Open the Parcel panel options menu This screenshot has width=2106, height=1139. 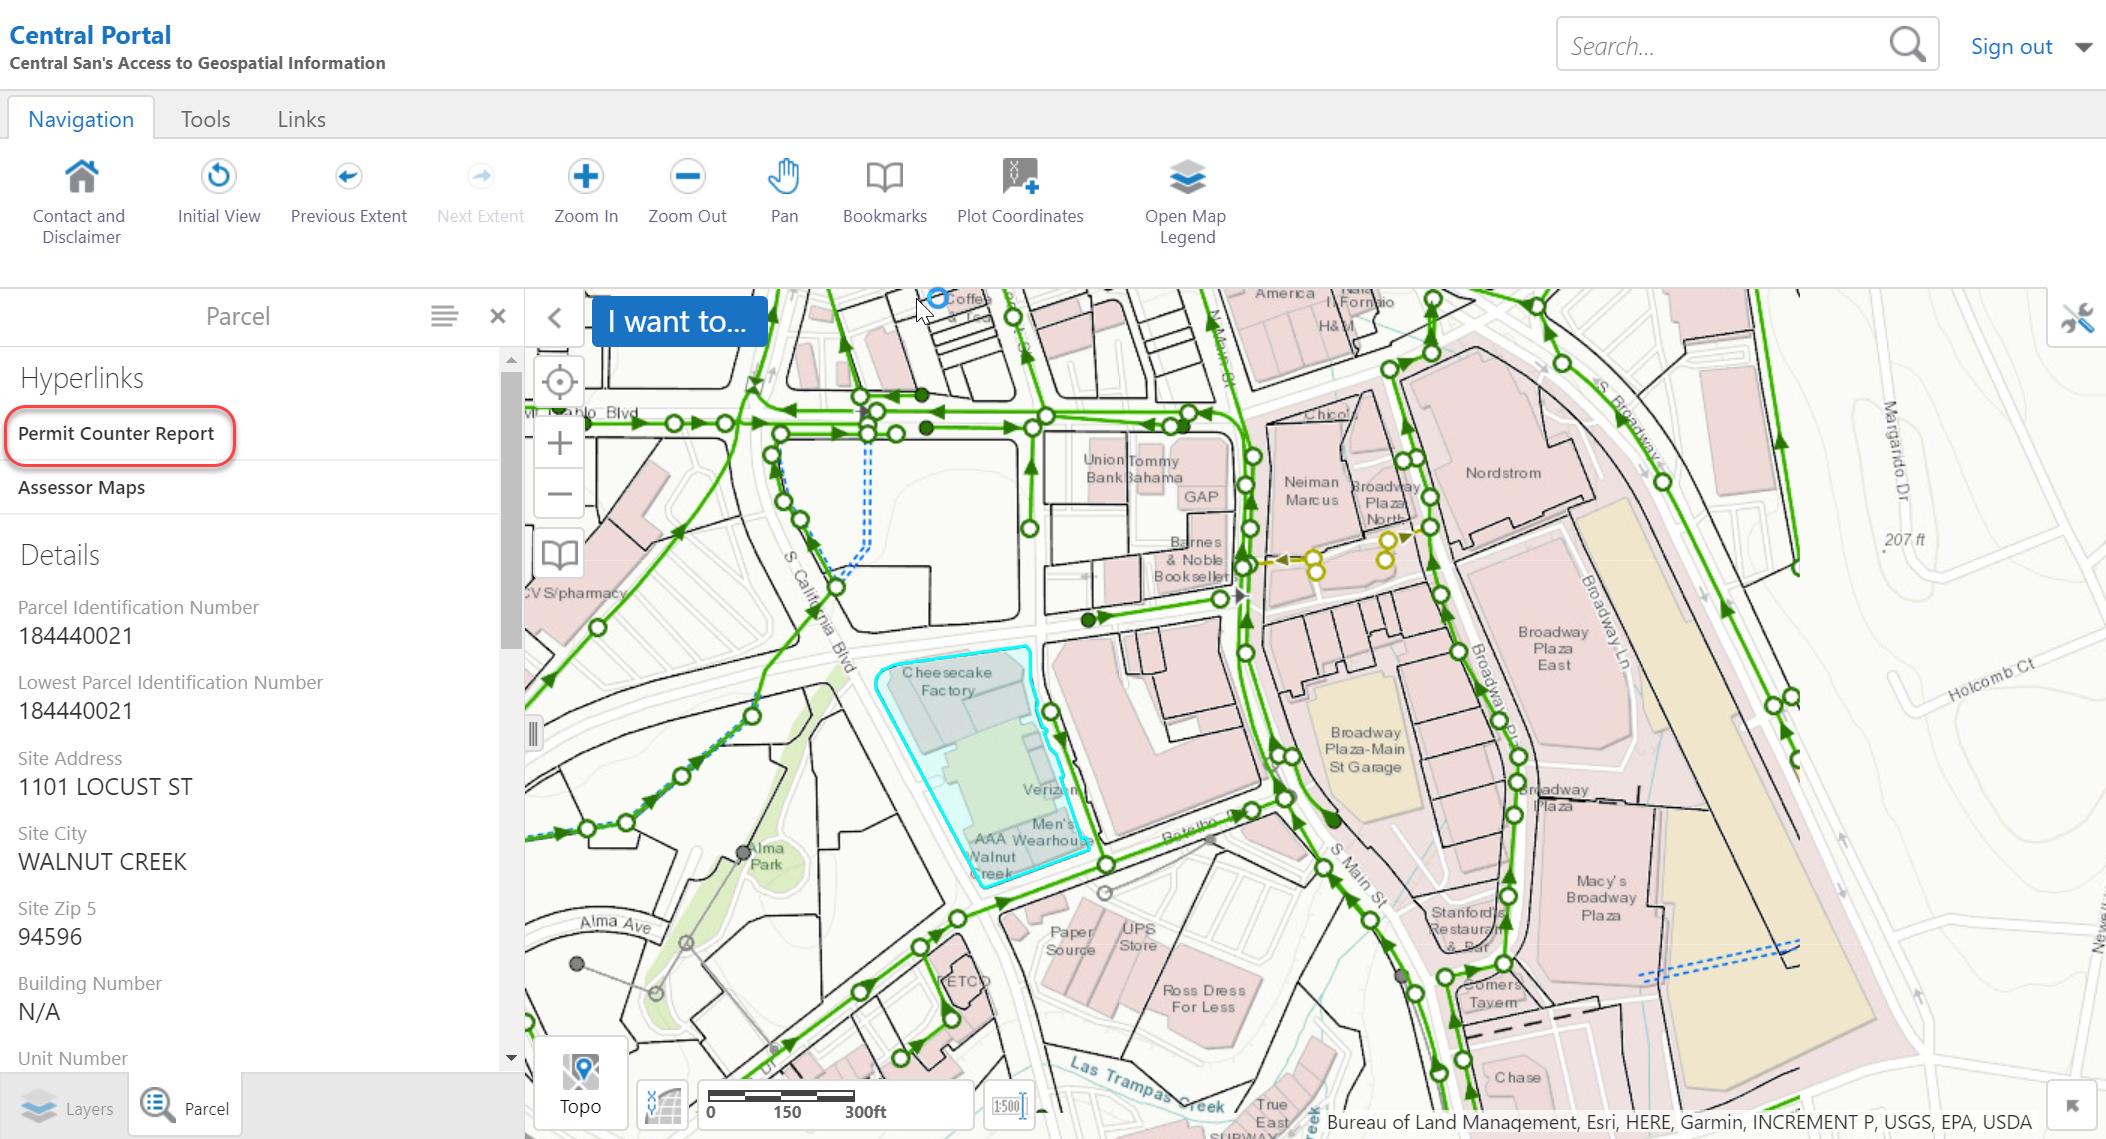[444, 316]
